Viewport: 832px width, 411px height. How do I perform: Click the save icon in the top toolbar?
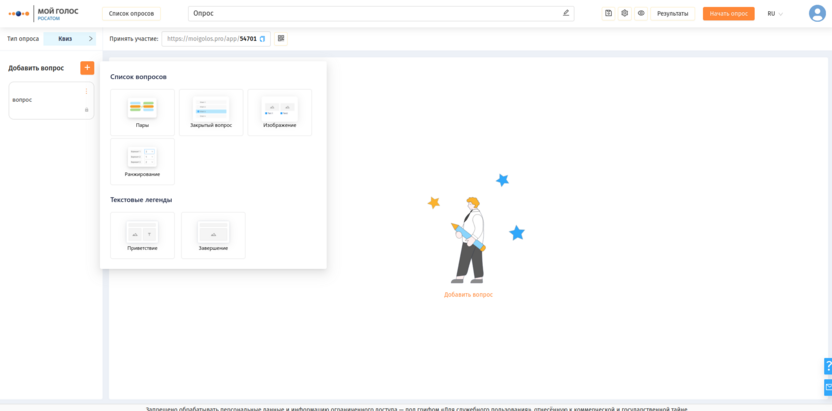[609, 13]
